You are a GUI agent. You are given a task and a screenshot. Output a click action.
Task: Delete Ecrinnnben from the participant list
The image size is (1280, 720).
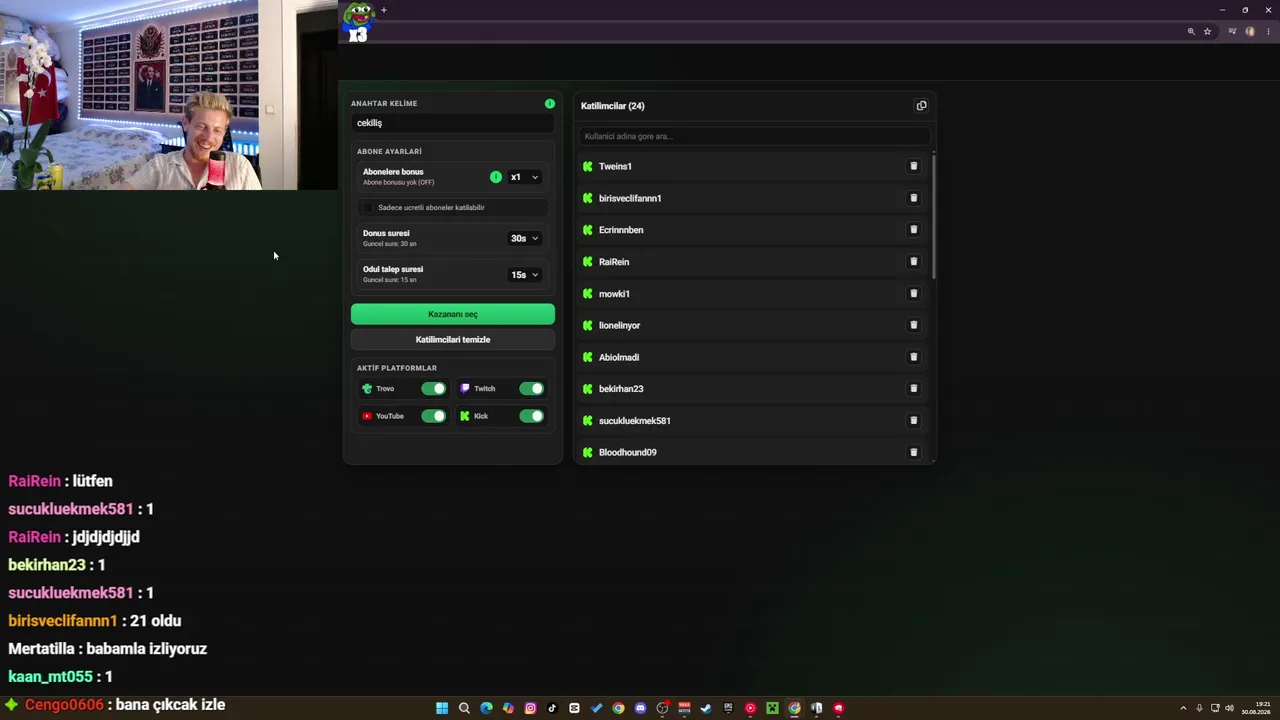(x=913, y=230)
